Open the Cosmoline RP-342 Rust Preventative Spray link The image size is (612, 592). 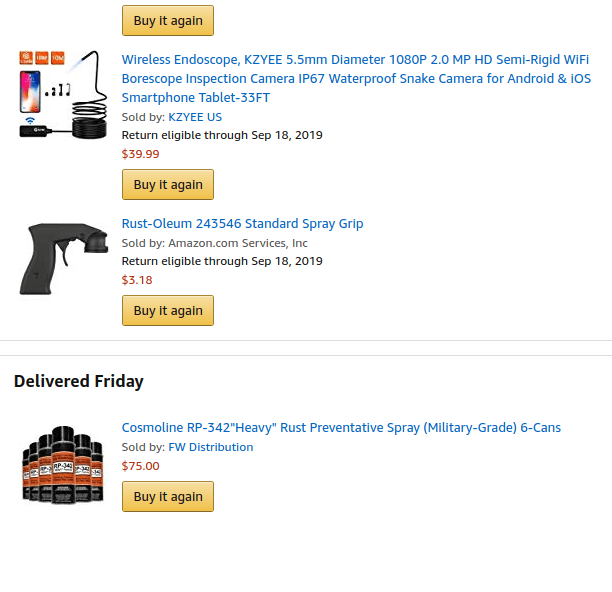point(341,428)
